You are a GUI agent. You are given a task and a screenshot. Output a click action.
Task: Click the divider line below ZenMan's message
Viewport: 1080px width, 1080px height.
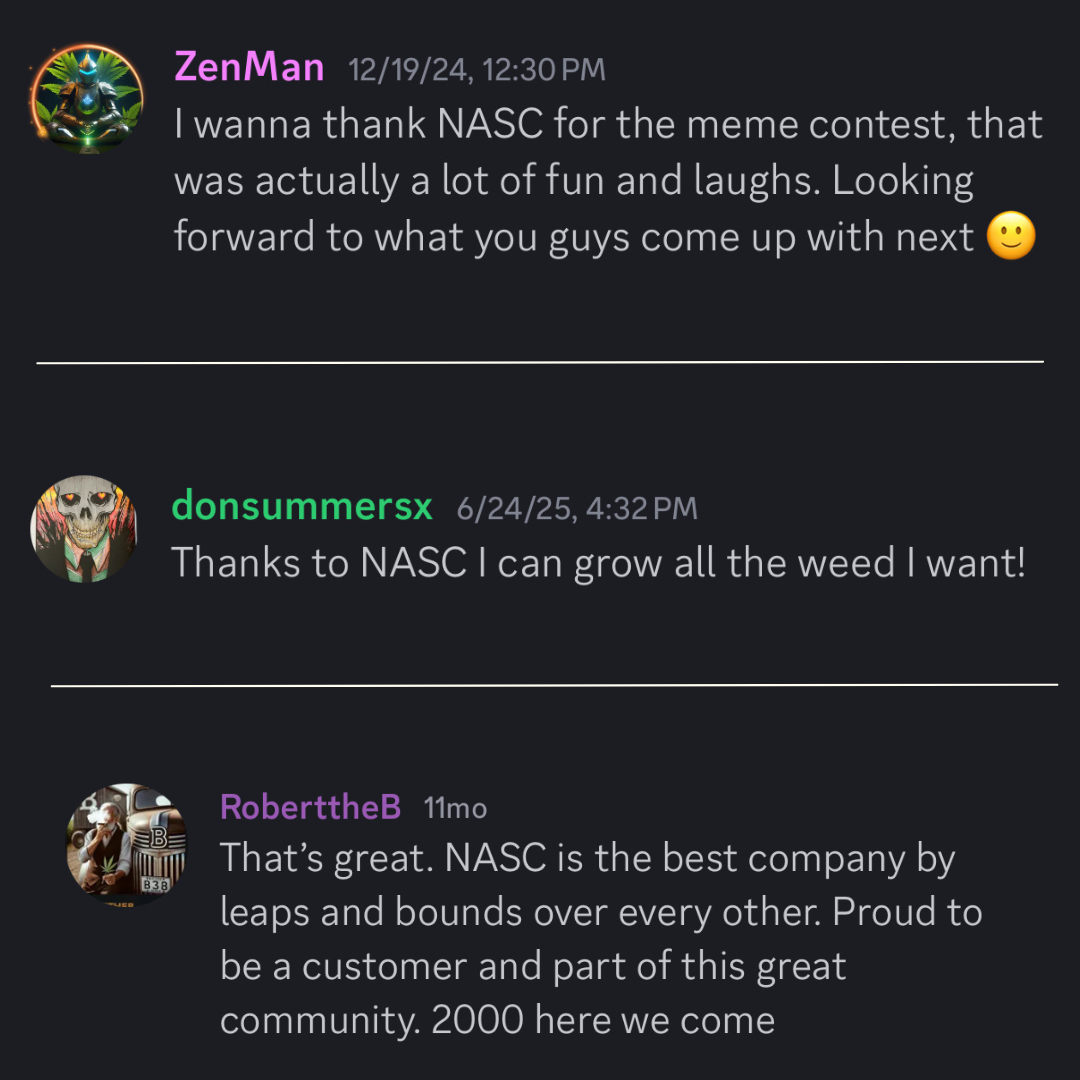[x=540, y=362]
